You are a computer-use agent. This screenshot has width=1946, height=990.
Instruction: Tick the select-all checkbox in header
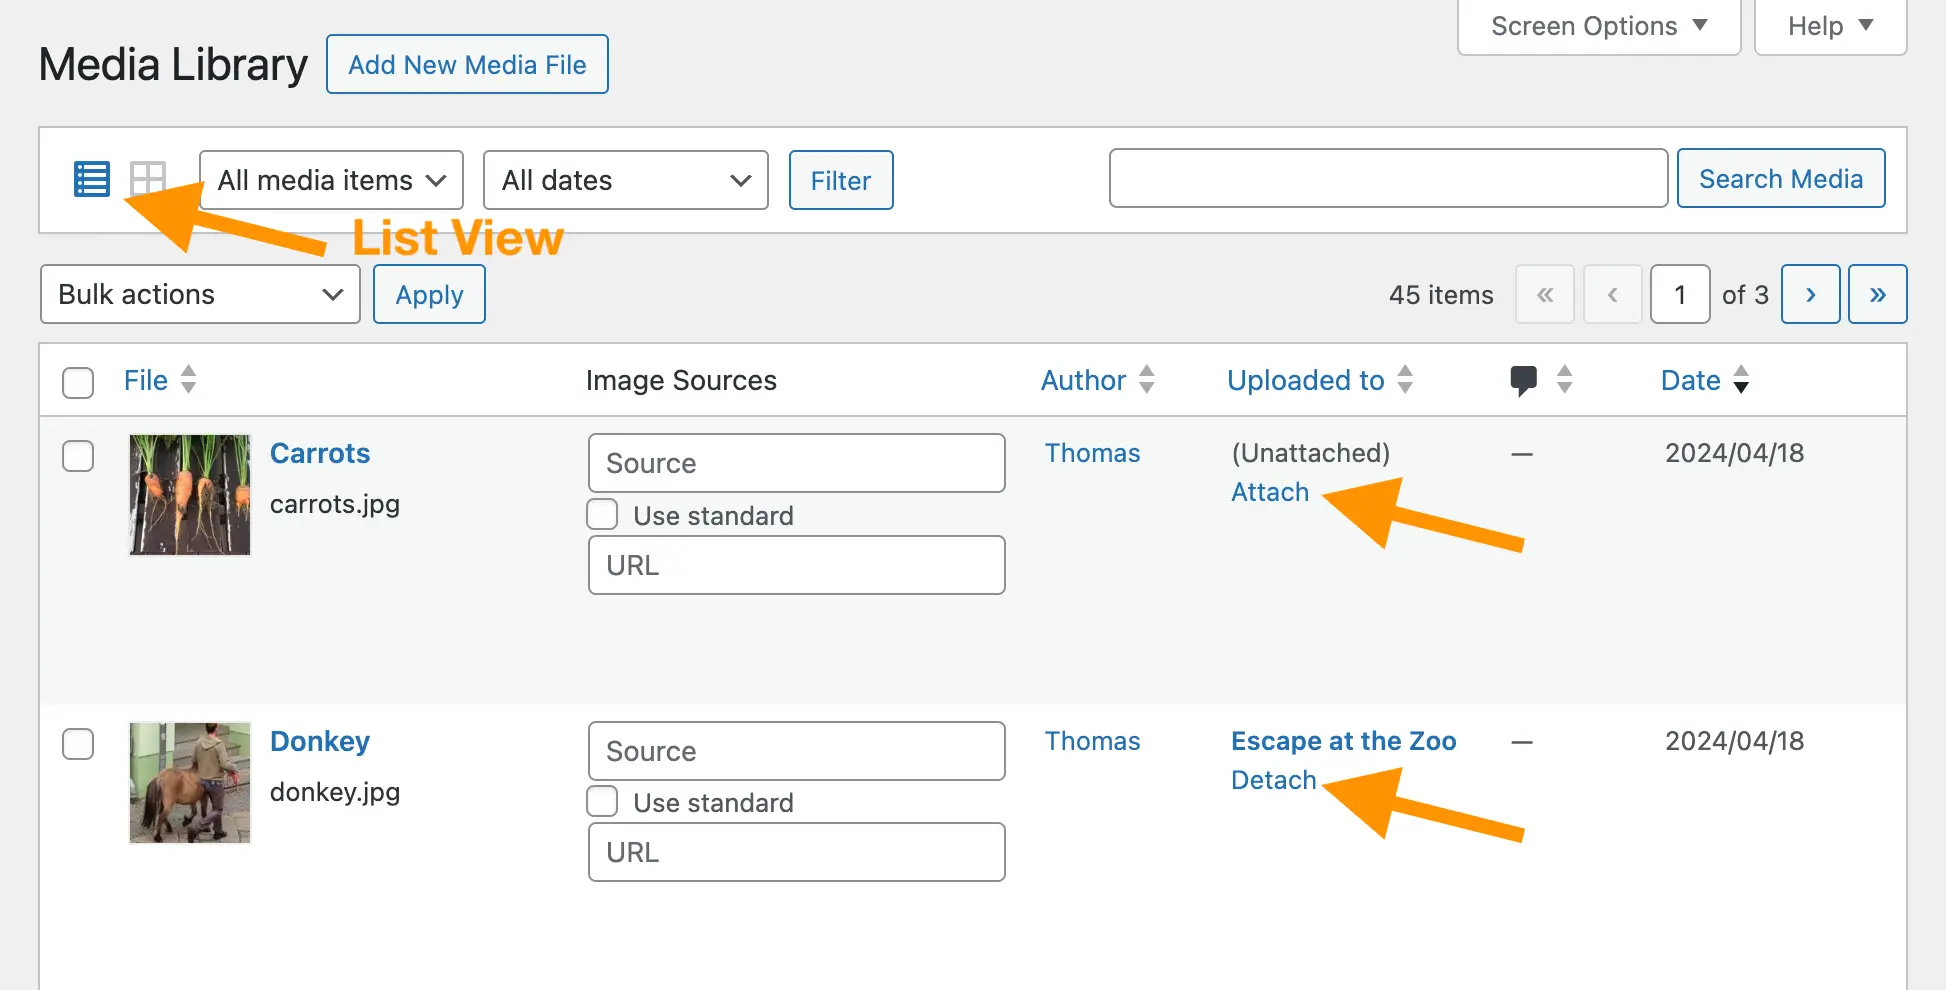coord(78,382)
